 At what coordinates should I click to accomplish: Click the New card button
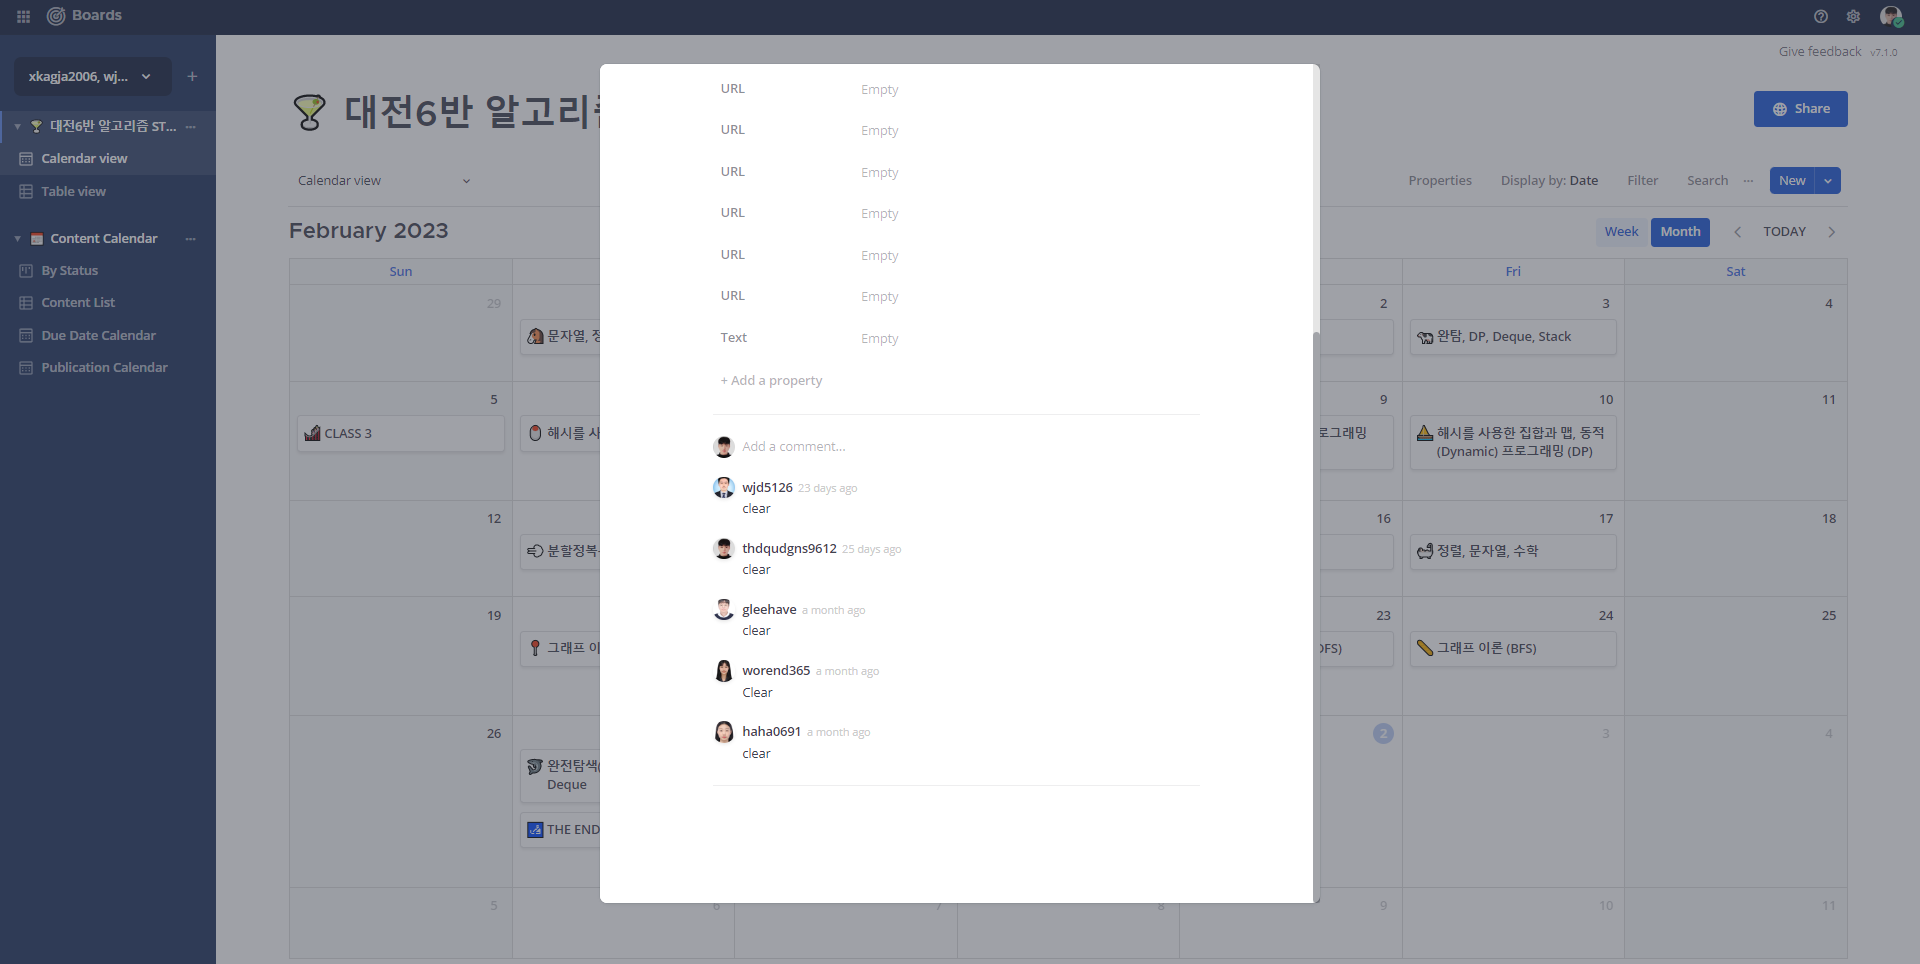1792,181
